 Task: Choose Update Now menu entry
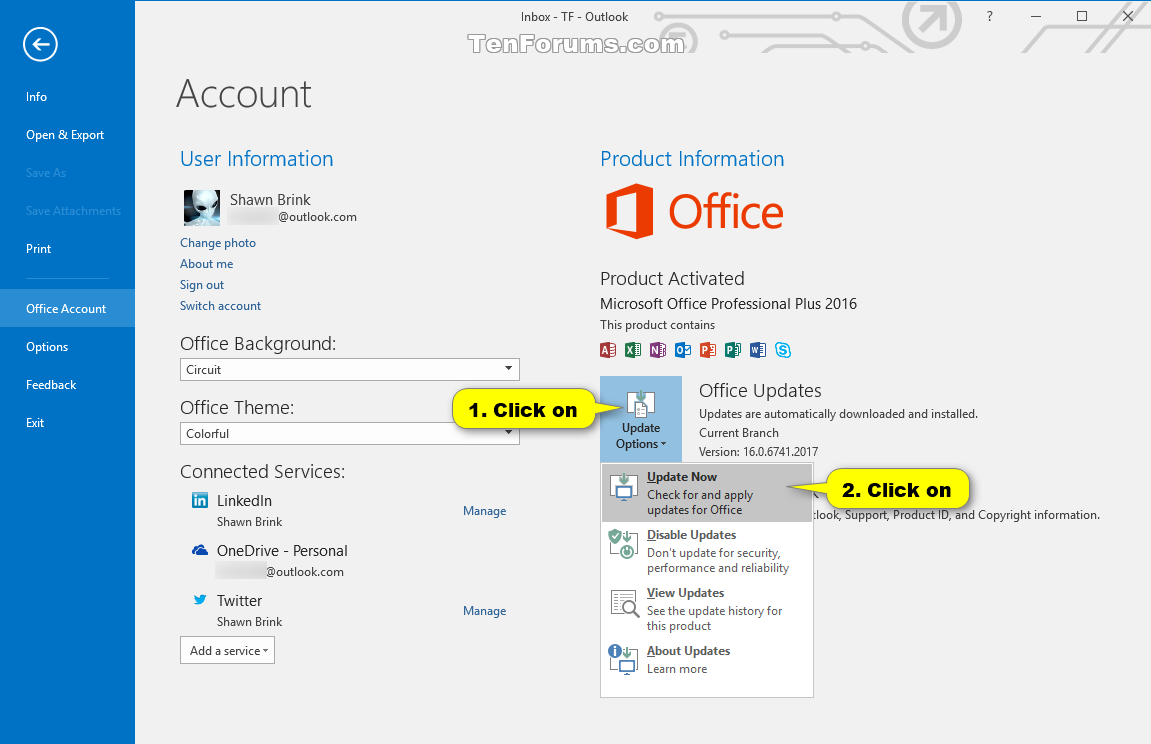click(707, 492)
